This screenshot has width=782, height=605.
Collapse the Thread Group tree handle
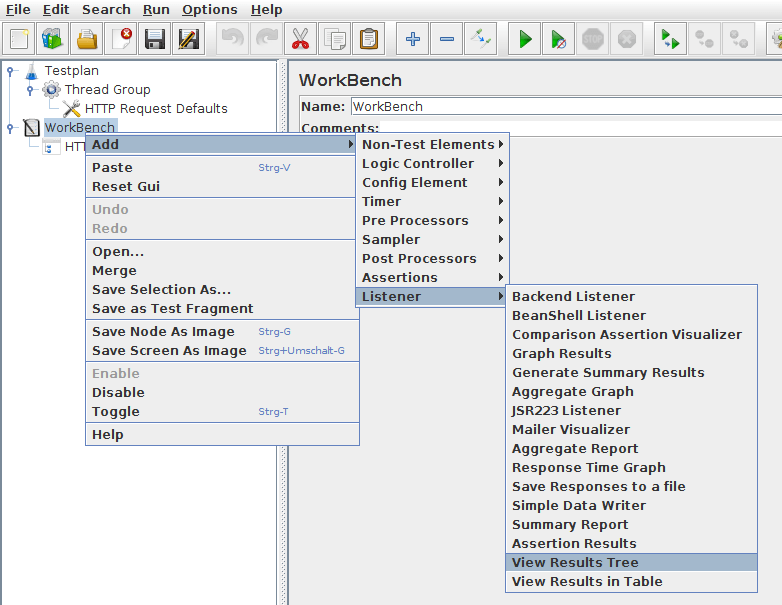[30, 90]
